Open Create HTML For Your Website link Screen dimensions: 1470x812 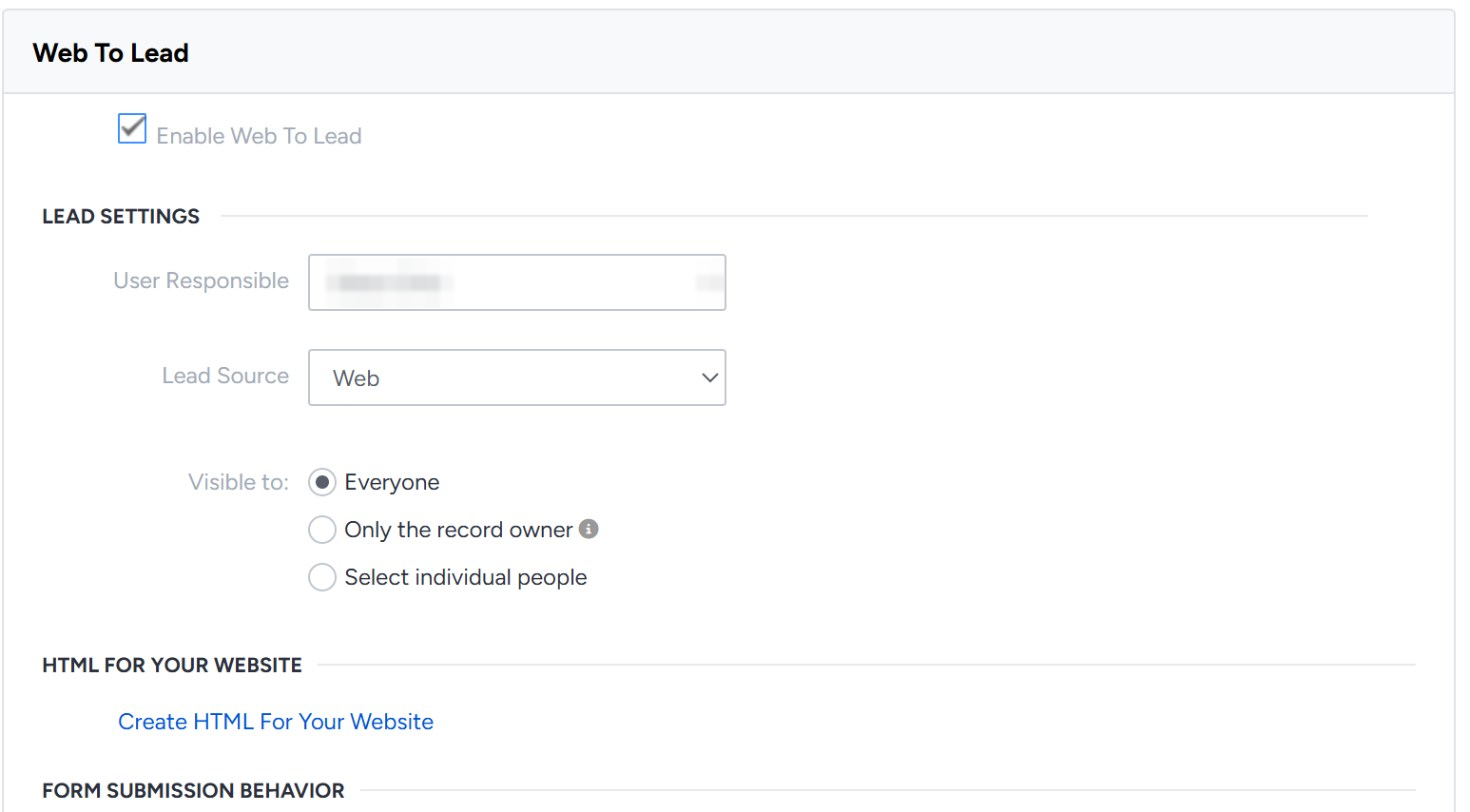(x=276, y=722)
